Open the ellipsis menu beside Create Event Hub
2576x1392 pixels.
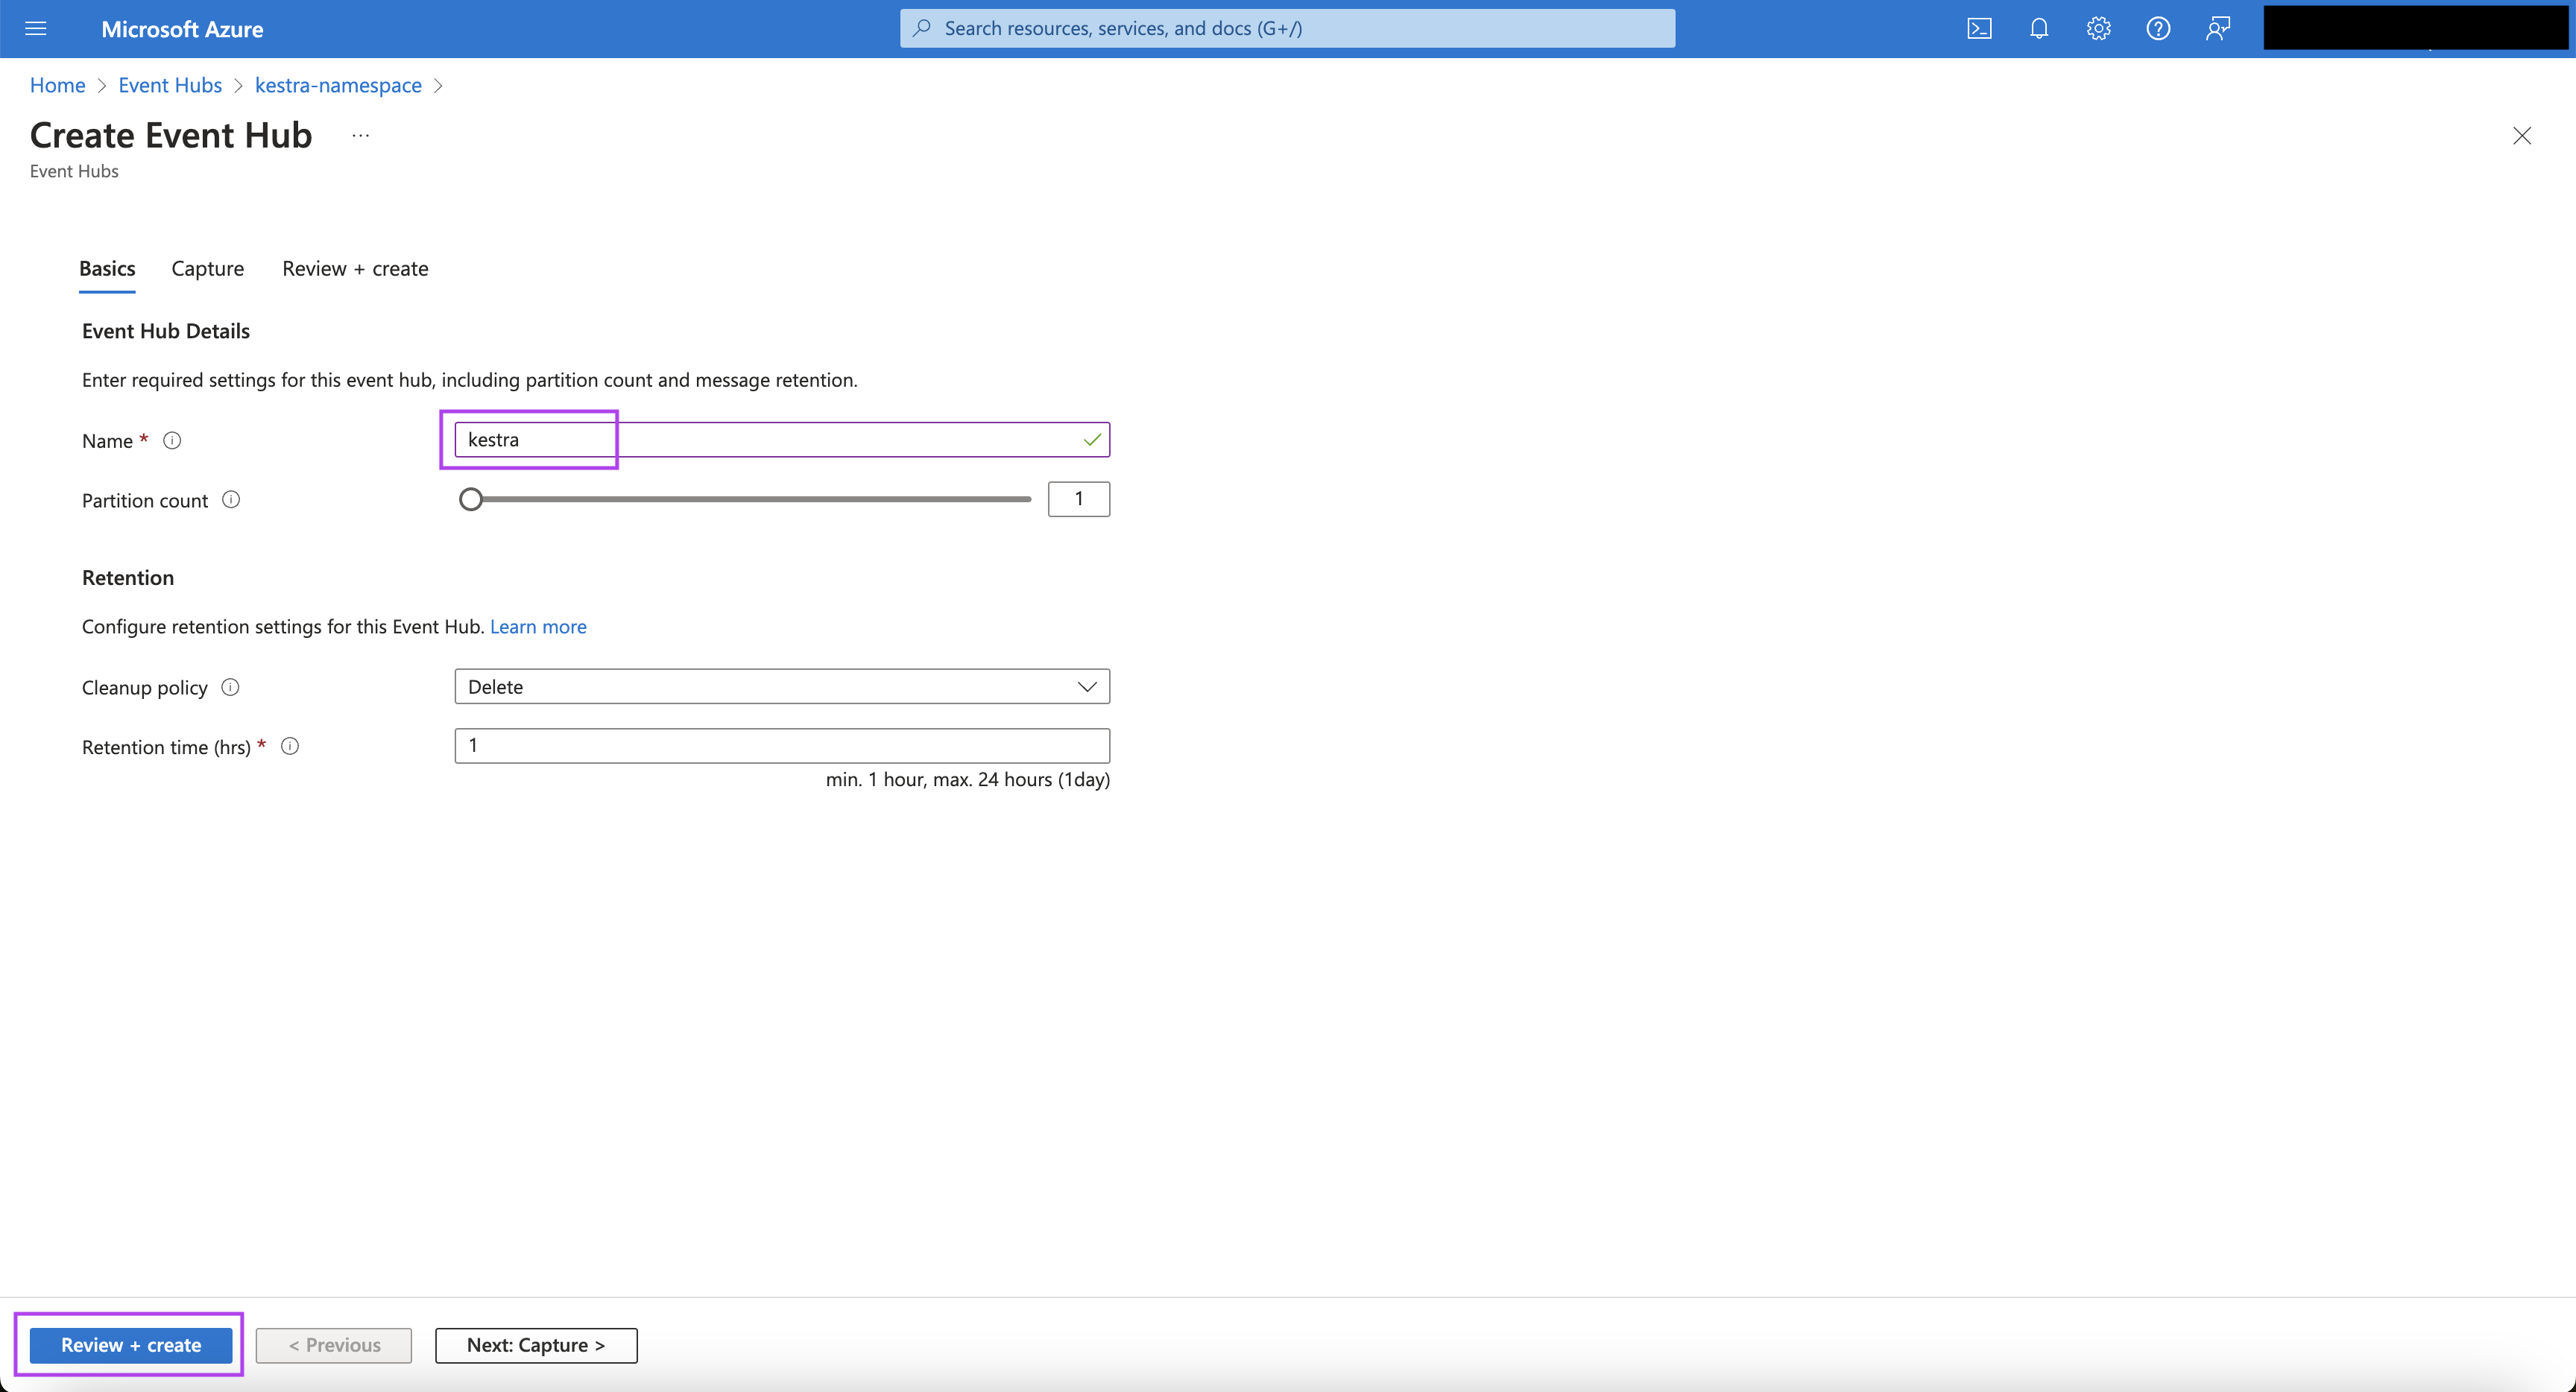(x=361, y=136)
